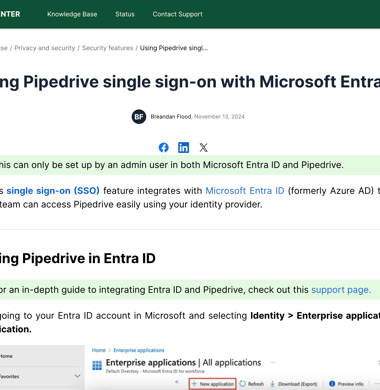
Task: Click the Refresh icon in the Entra screenshot
Action: (242, 384)
